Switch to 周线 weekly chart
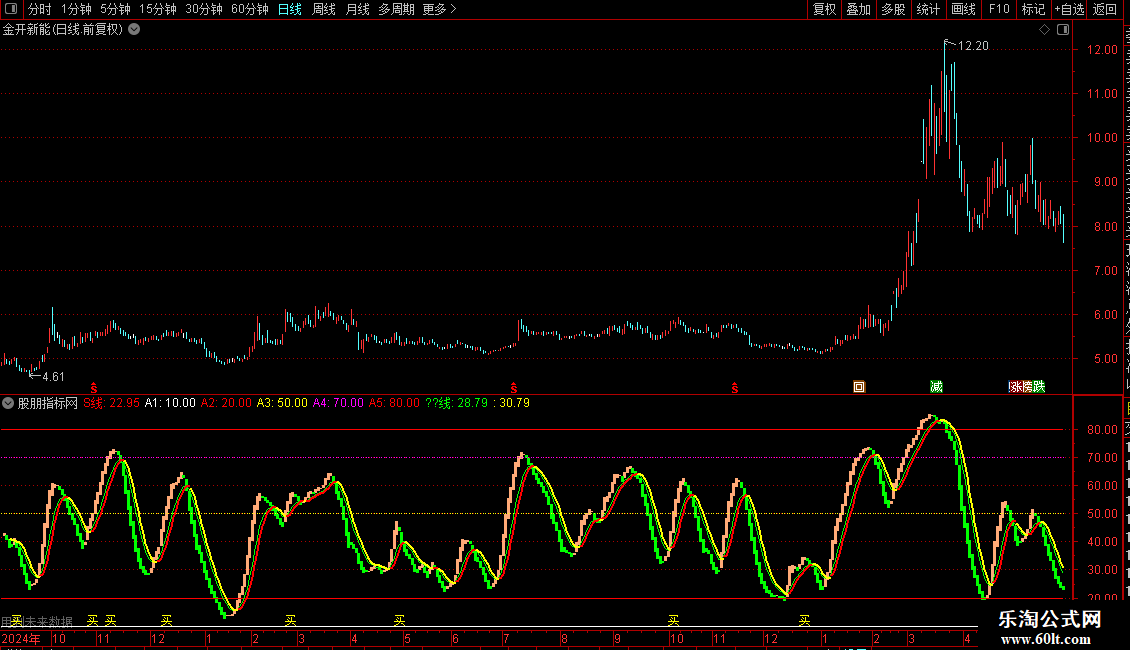 (x=324, y=9)
